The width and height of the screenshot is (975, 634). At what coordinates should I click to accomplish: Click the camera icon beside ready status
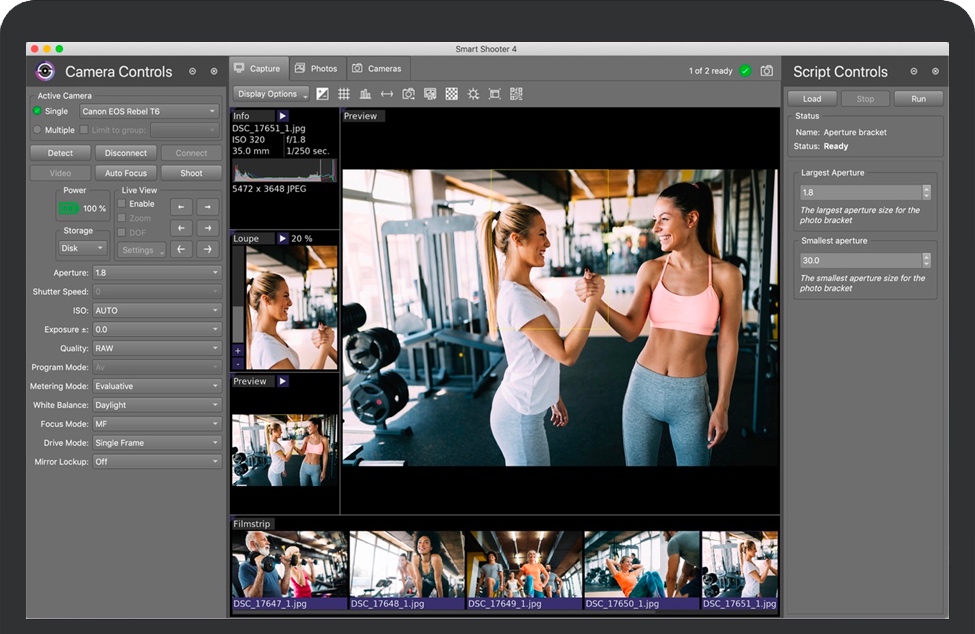[x=767, y=71]
